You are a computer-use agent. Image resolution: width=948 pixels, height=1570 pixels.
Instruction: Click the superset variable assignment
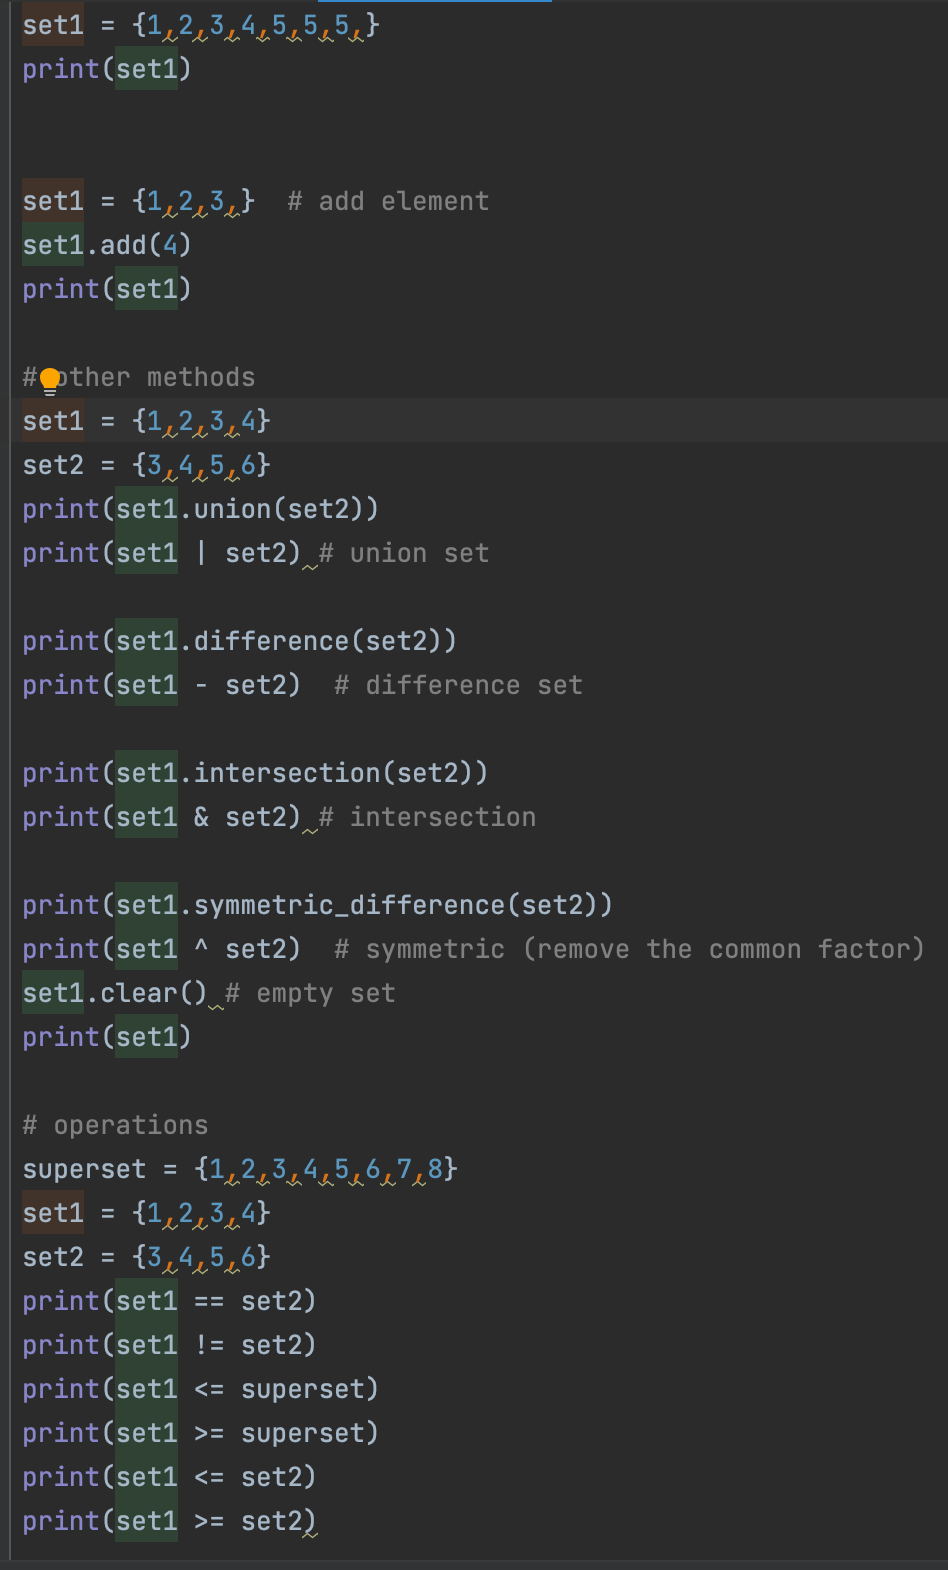[x=84, y=1170]
